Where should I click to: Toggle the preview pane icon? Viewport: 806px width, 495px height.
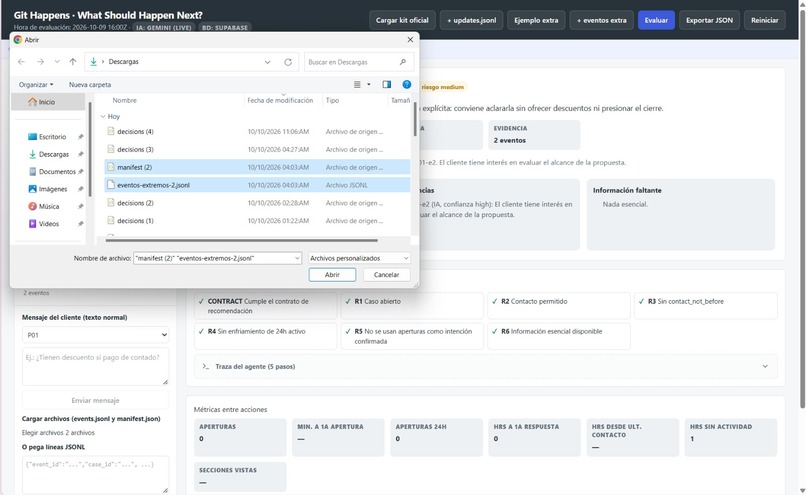[387, 85]
